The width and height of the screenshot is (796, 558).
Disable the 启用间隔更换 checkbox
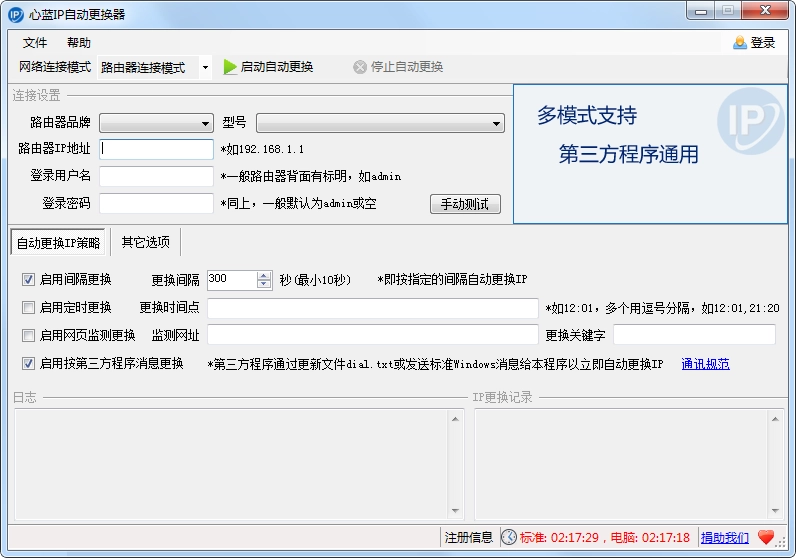click(28, 279)
